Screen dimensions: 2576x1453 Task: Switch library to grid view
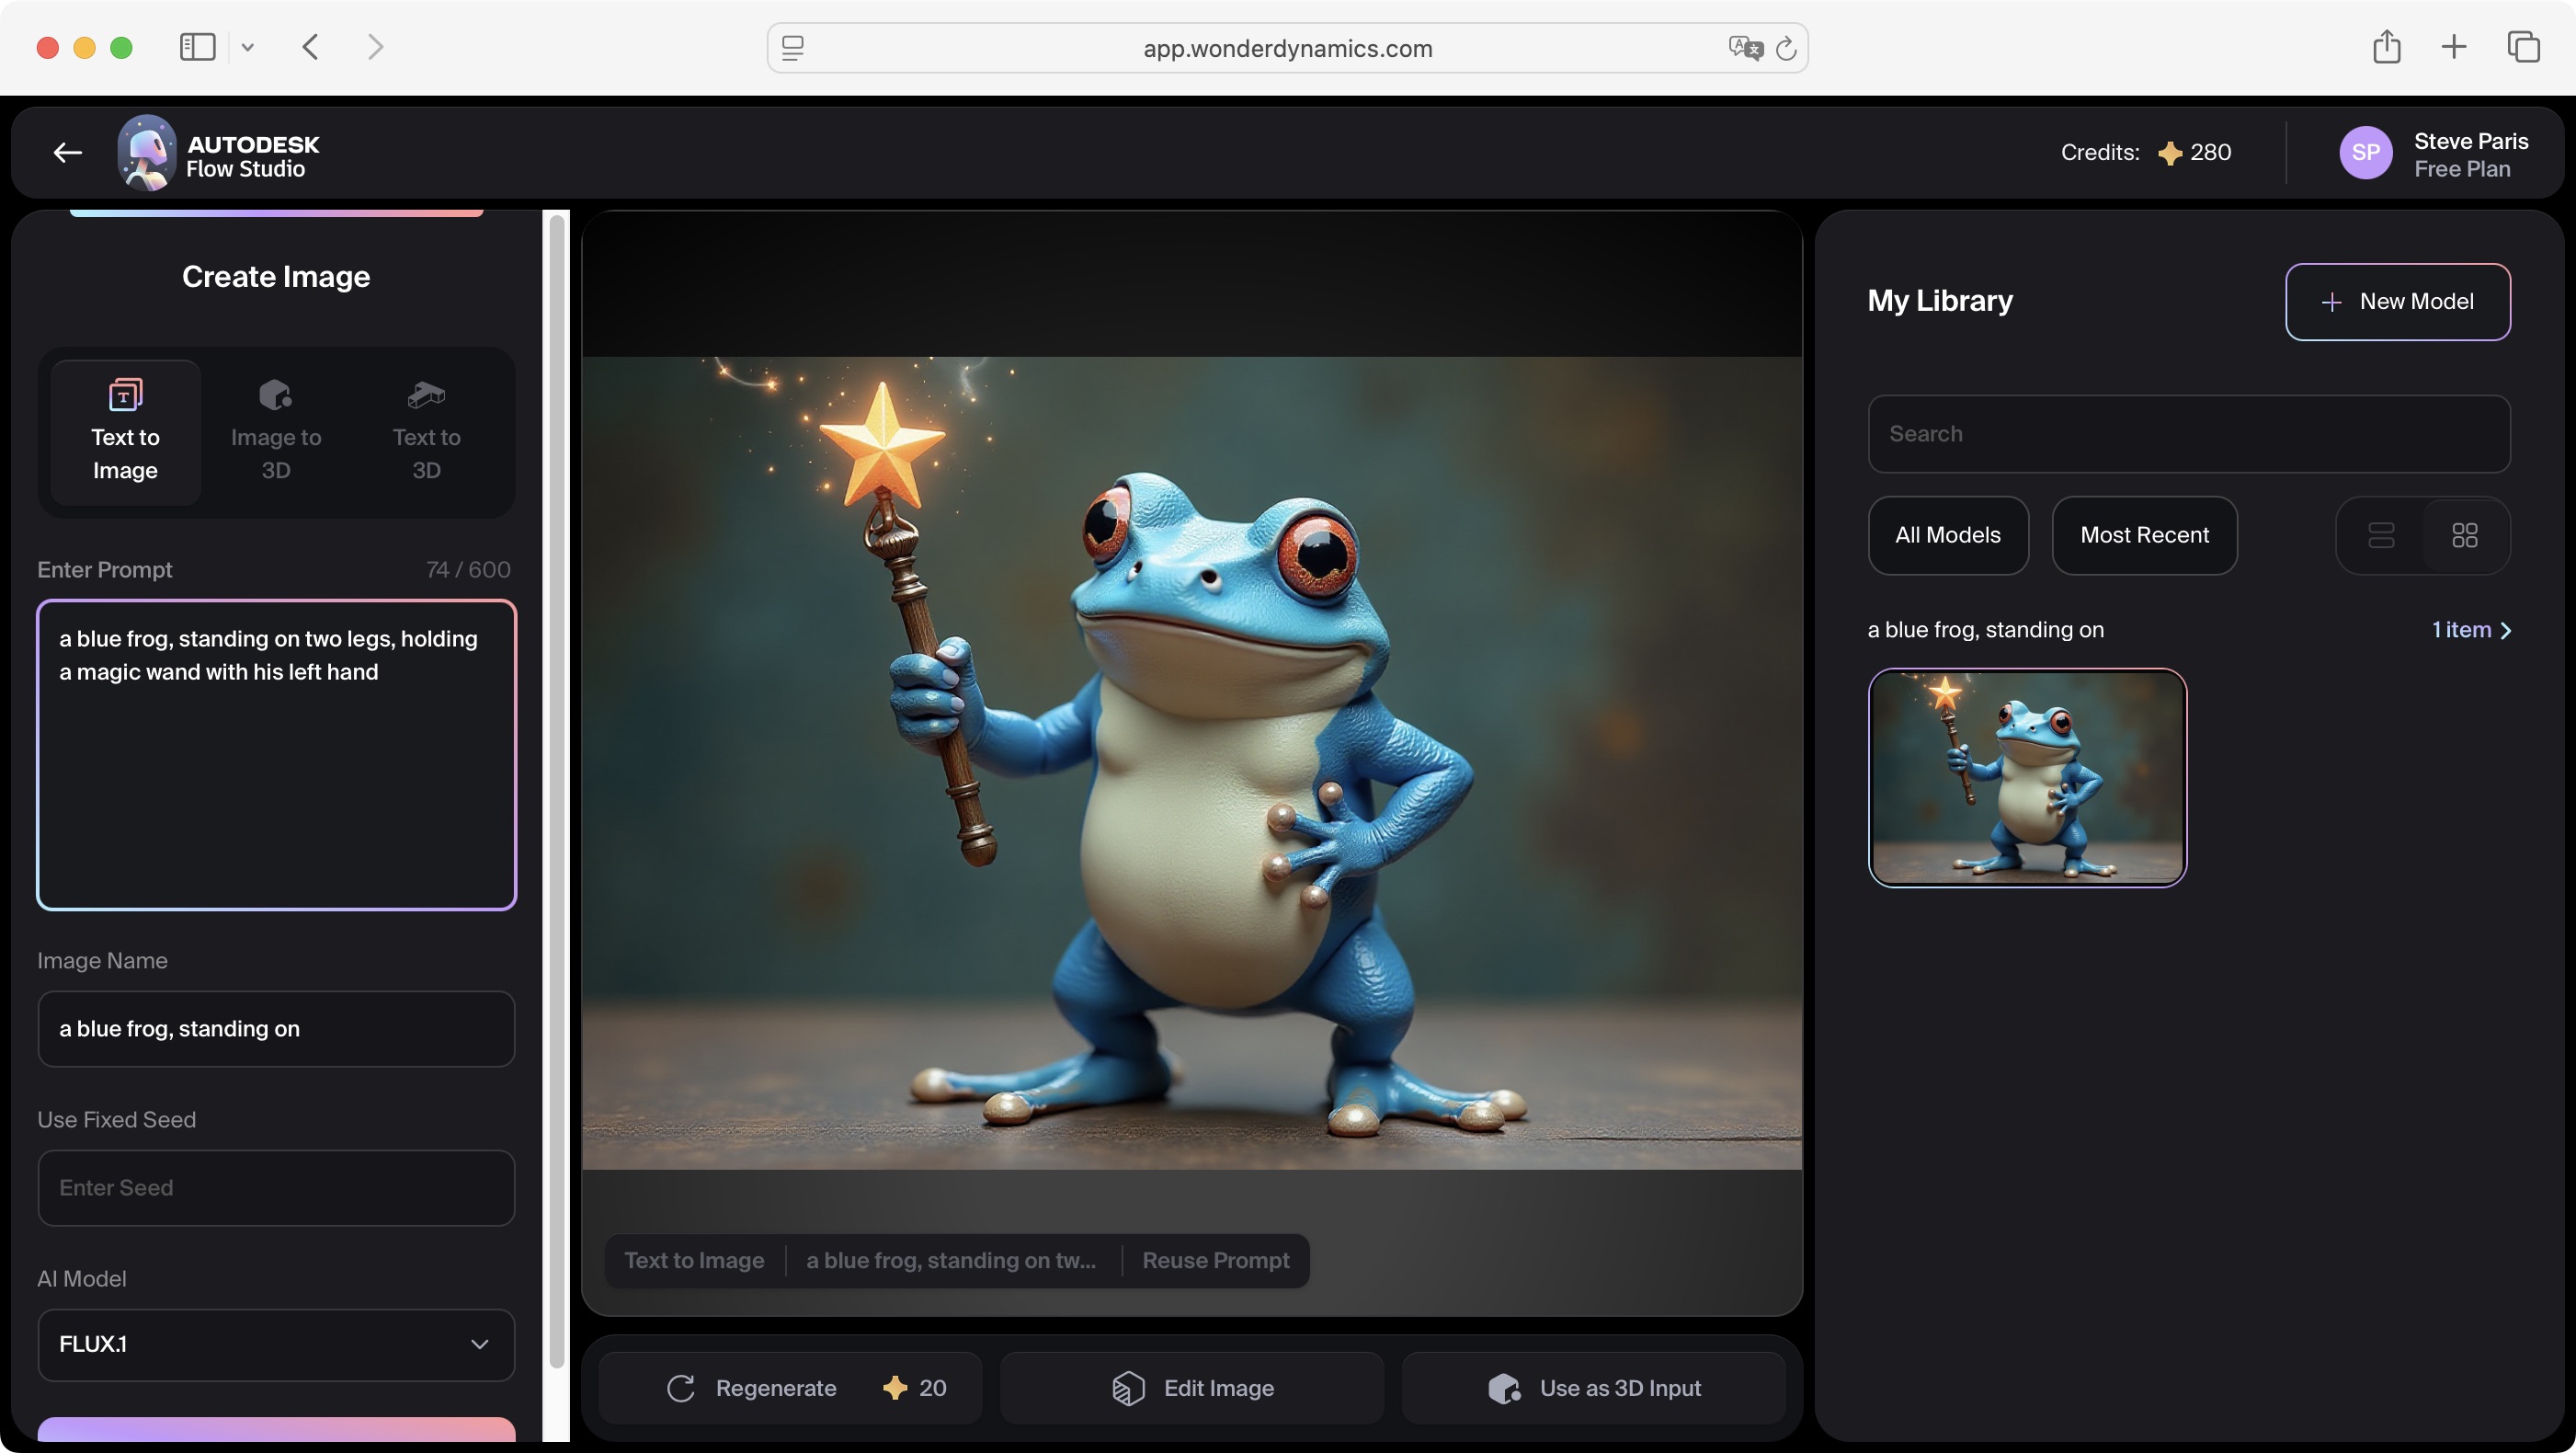point(2464,535)
